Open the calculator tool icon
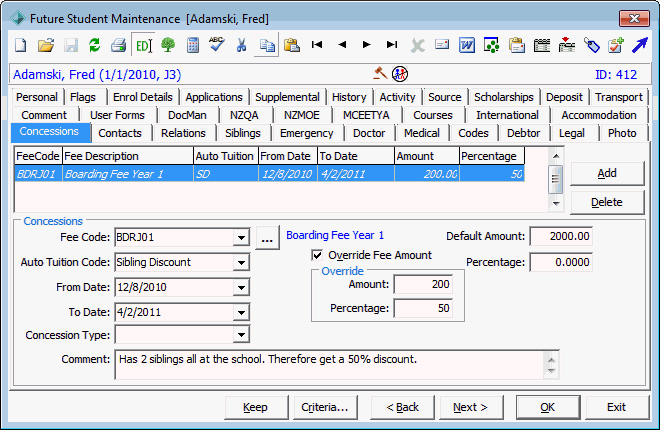Viewport: 660px width, 430px height. coord(193,45)
